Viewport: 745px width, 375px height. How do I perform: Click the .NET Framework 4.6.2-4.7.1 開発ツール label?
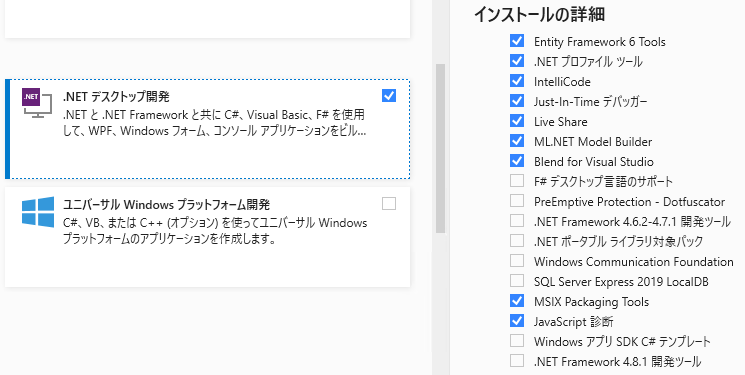(632, 221)
